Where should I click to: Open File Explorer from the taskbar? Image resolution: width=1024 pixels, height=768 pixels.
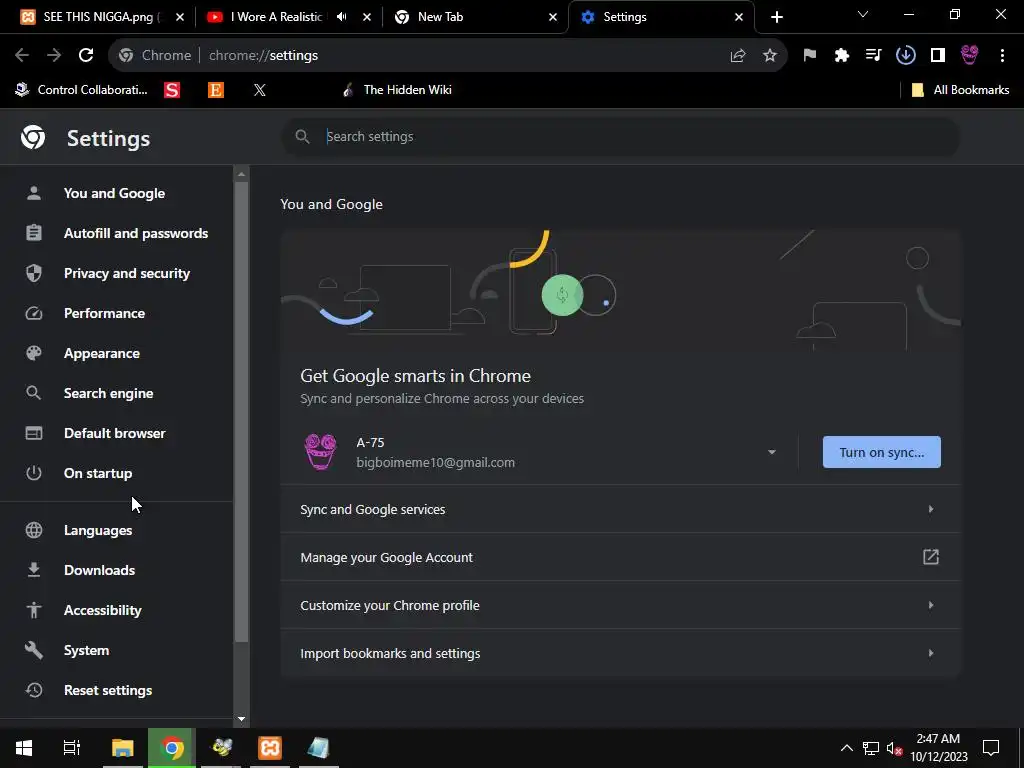(122, 748)
